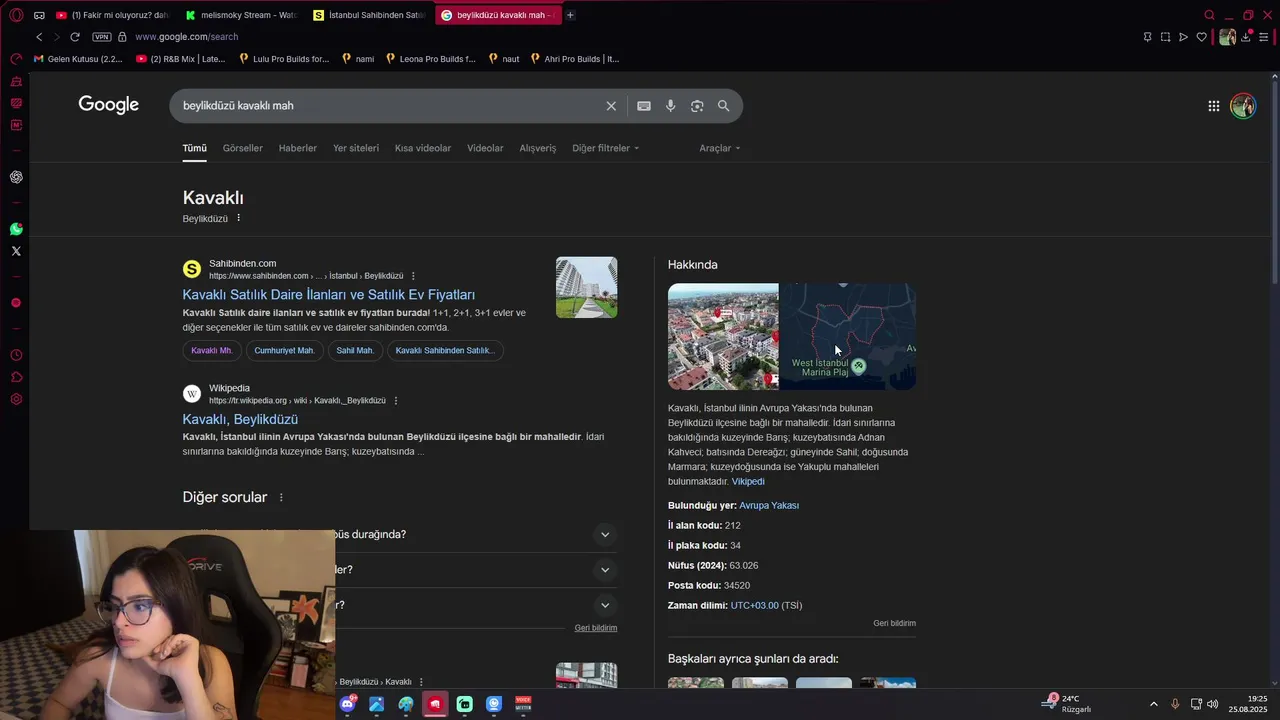This screenshot has height=720, width=1280.
Task: Switch to the Videolar tab
Action: (485, 148)
